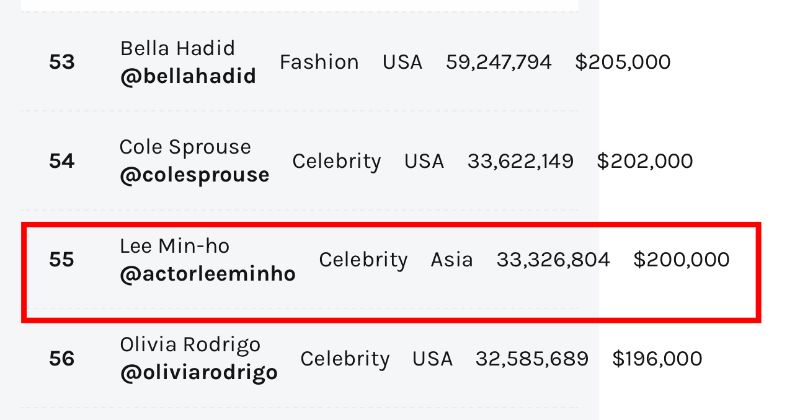Click rank number 54
Viewport: 800px width, 420px height.
pyautogui.click(x=62, y=161)
